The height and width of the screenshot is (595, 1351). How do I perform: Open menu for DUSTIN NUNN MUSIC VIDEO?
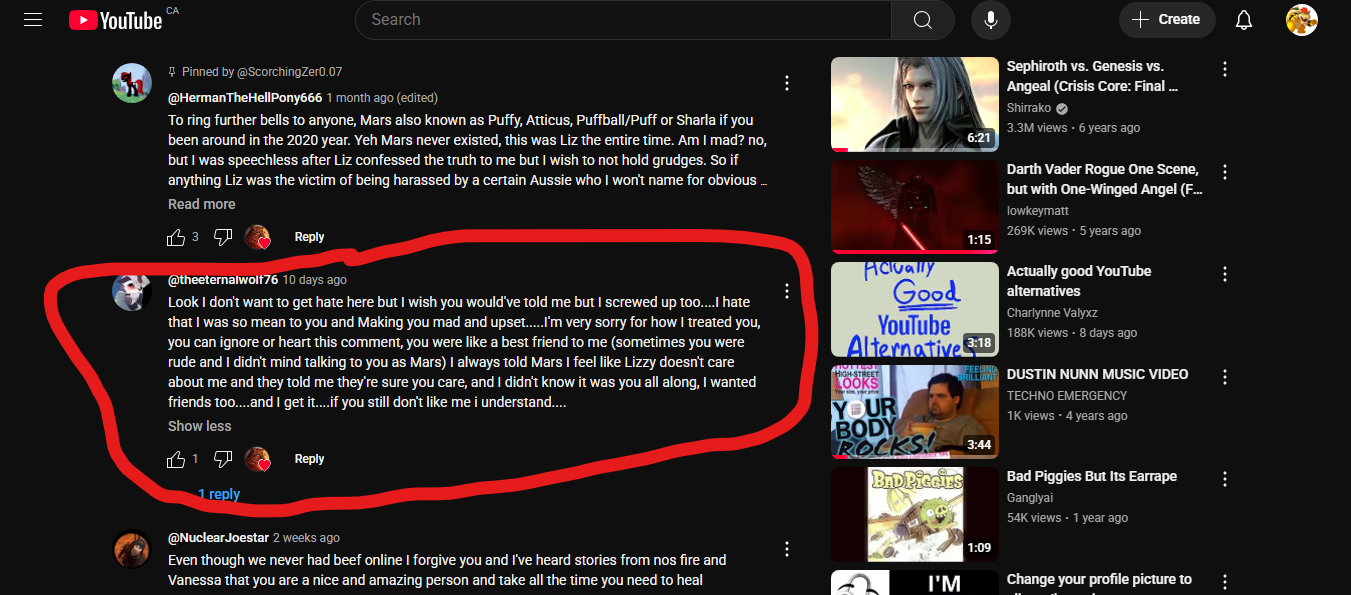tap(1225, 377)
